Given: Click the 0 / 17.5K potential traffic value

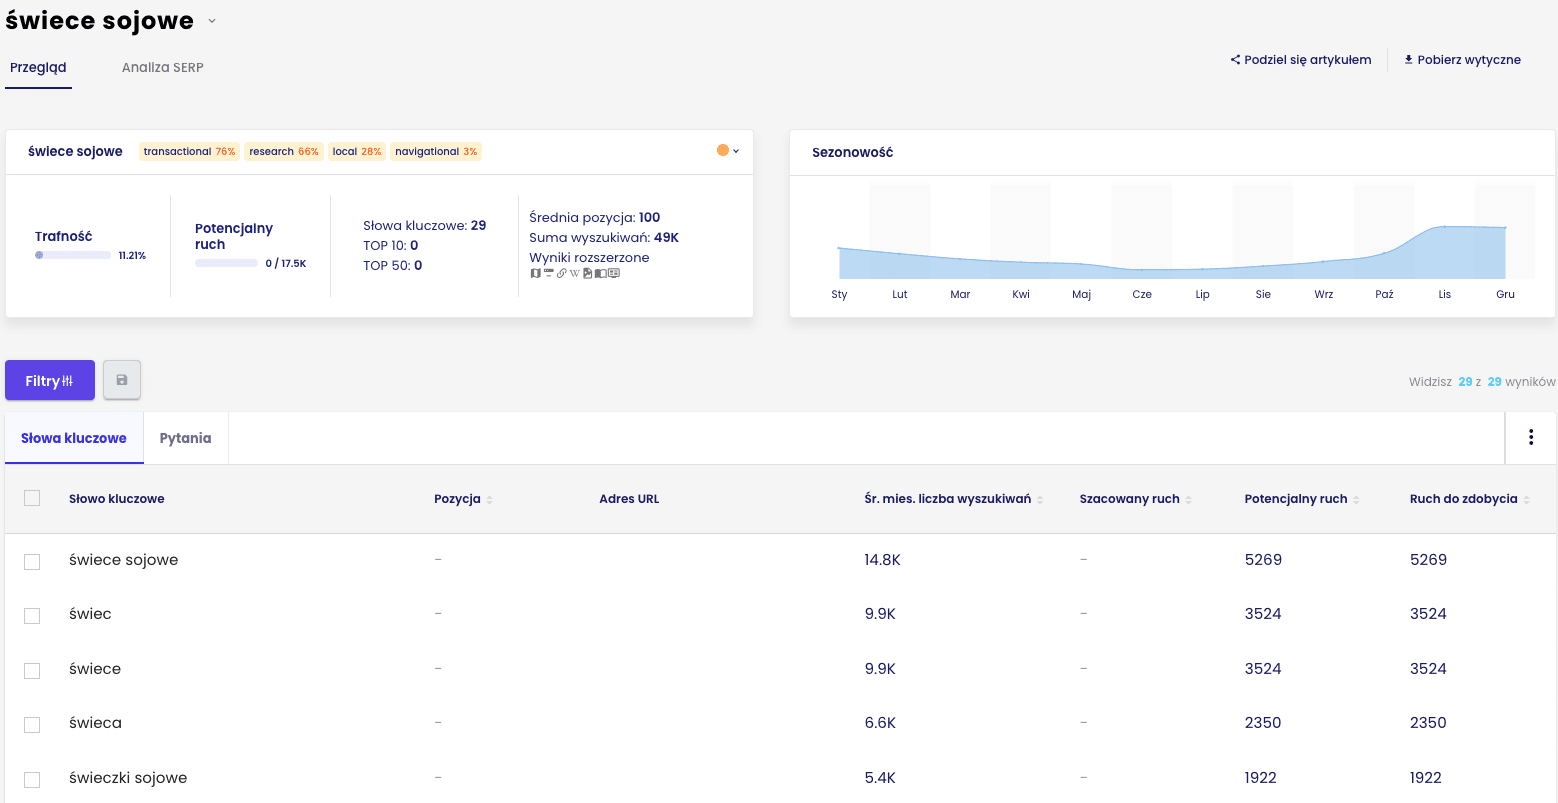Looking at the screenshot, I should coord(286,264).
